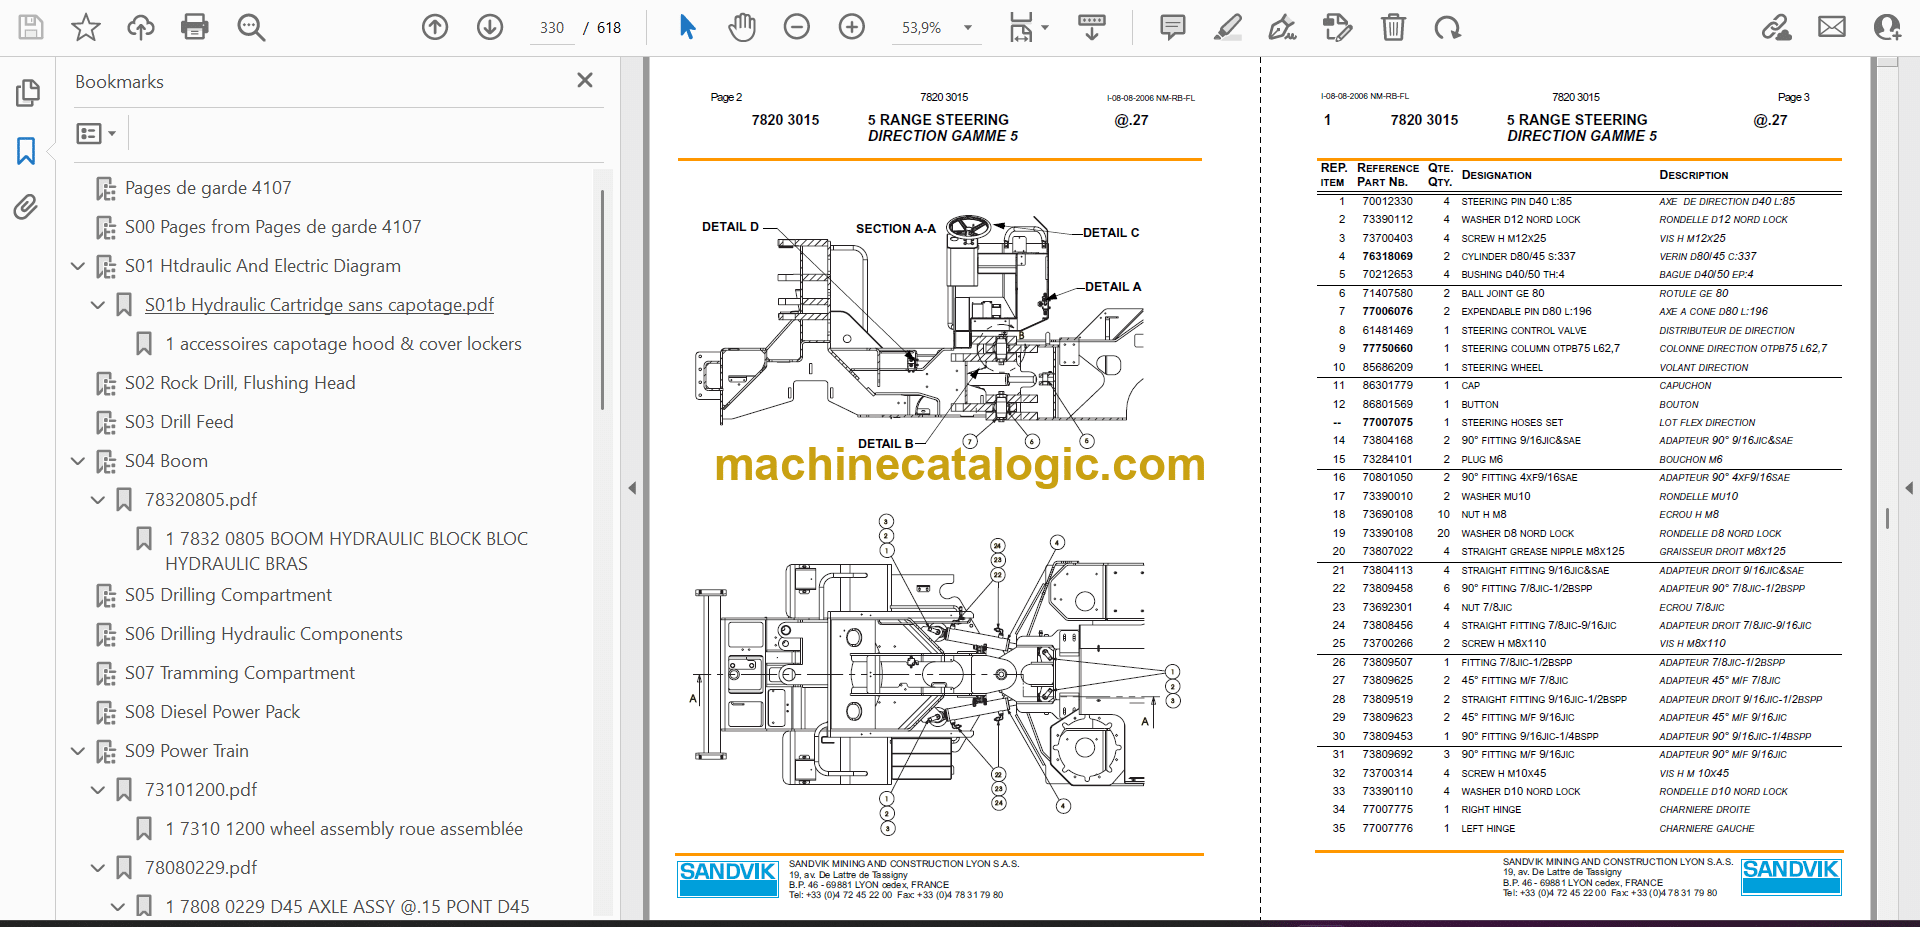Click the bookmarks panel scrollbar
Screen dimensions: 1920x927
(x=602, y=300)
